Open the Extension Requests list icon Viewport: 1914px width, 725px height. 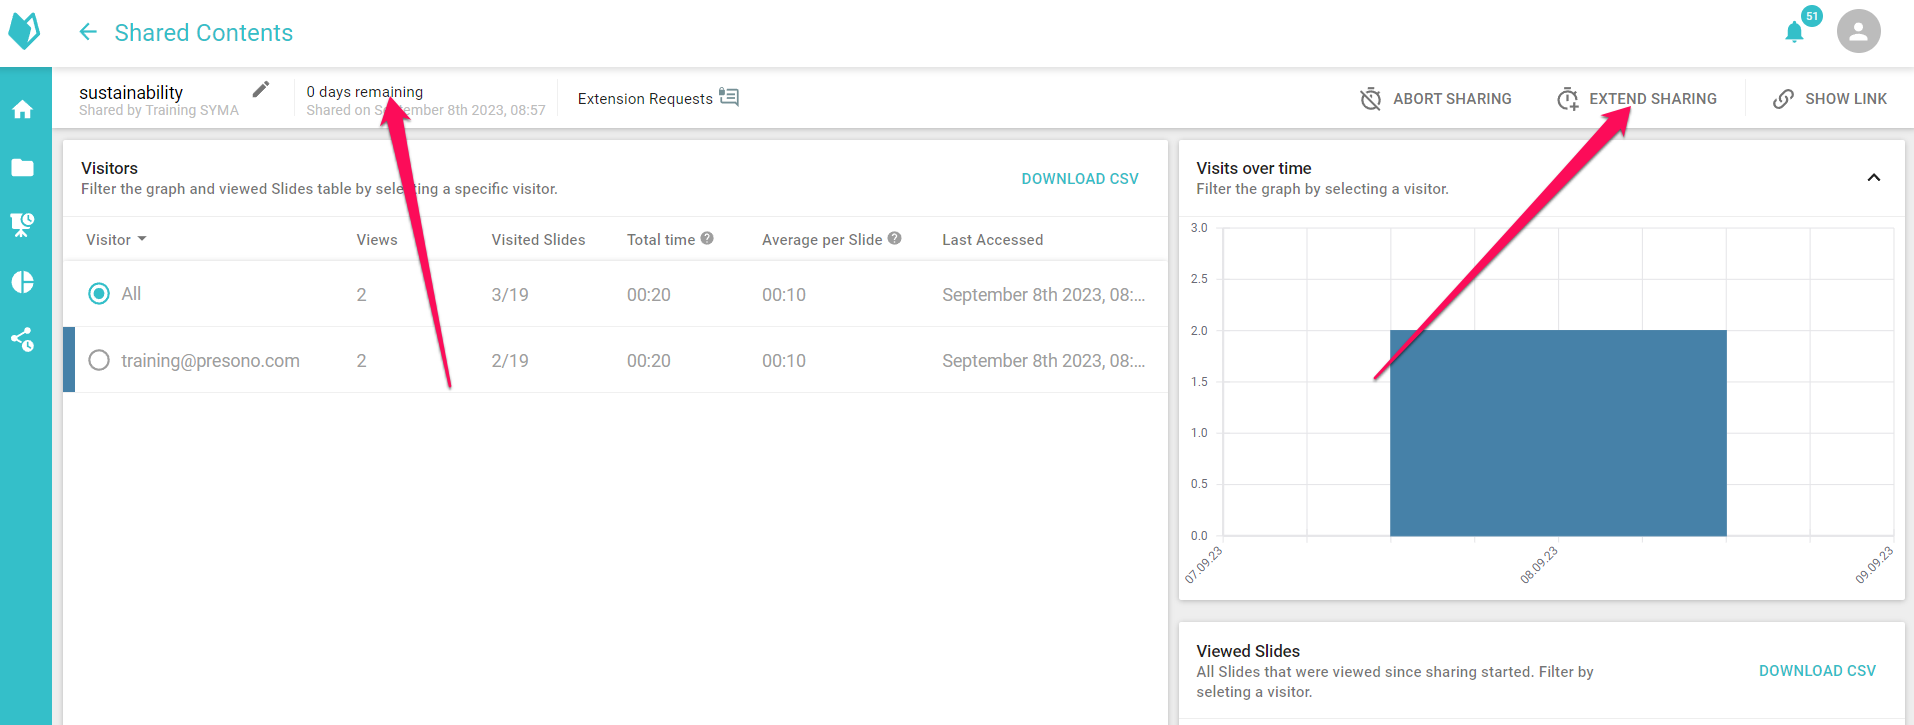[729, 97]
